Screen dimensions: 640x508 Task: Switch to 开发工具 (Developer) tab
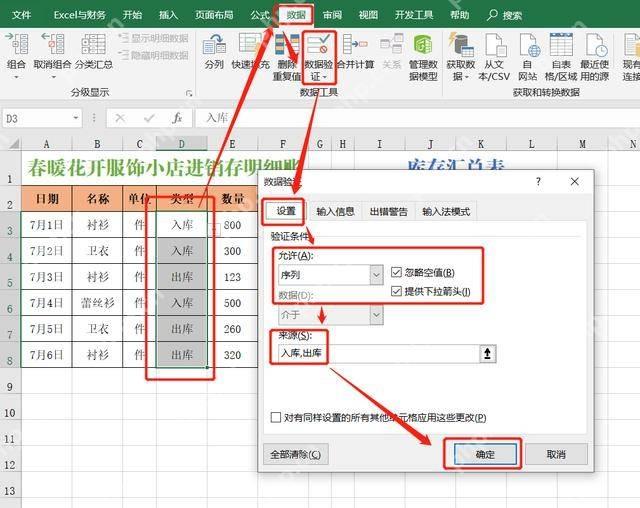click(413, 15)
